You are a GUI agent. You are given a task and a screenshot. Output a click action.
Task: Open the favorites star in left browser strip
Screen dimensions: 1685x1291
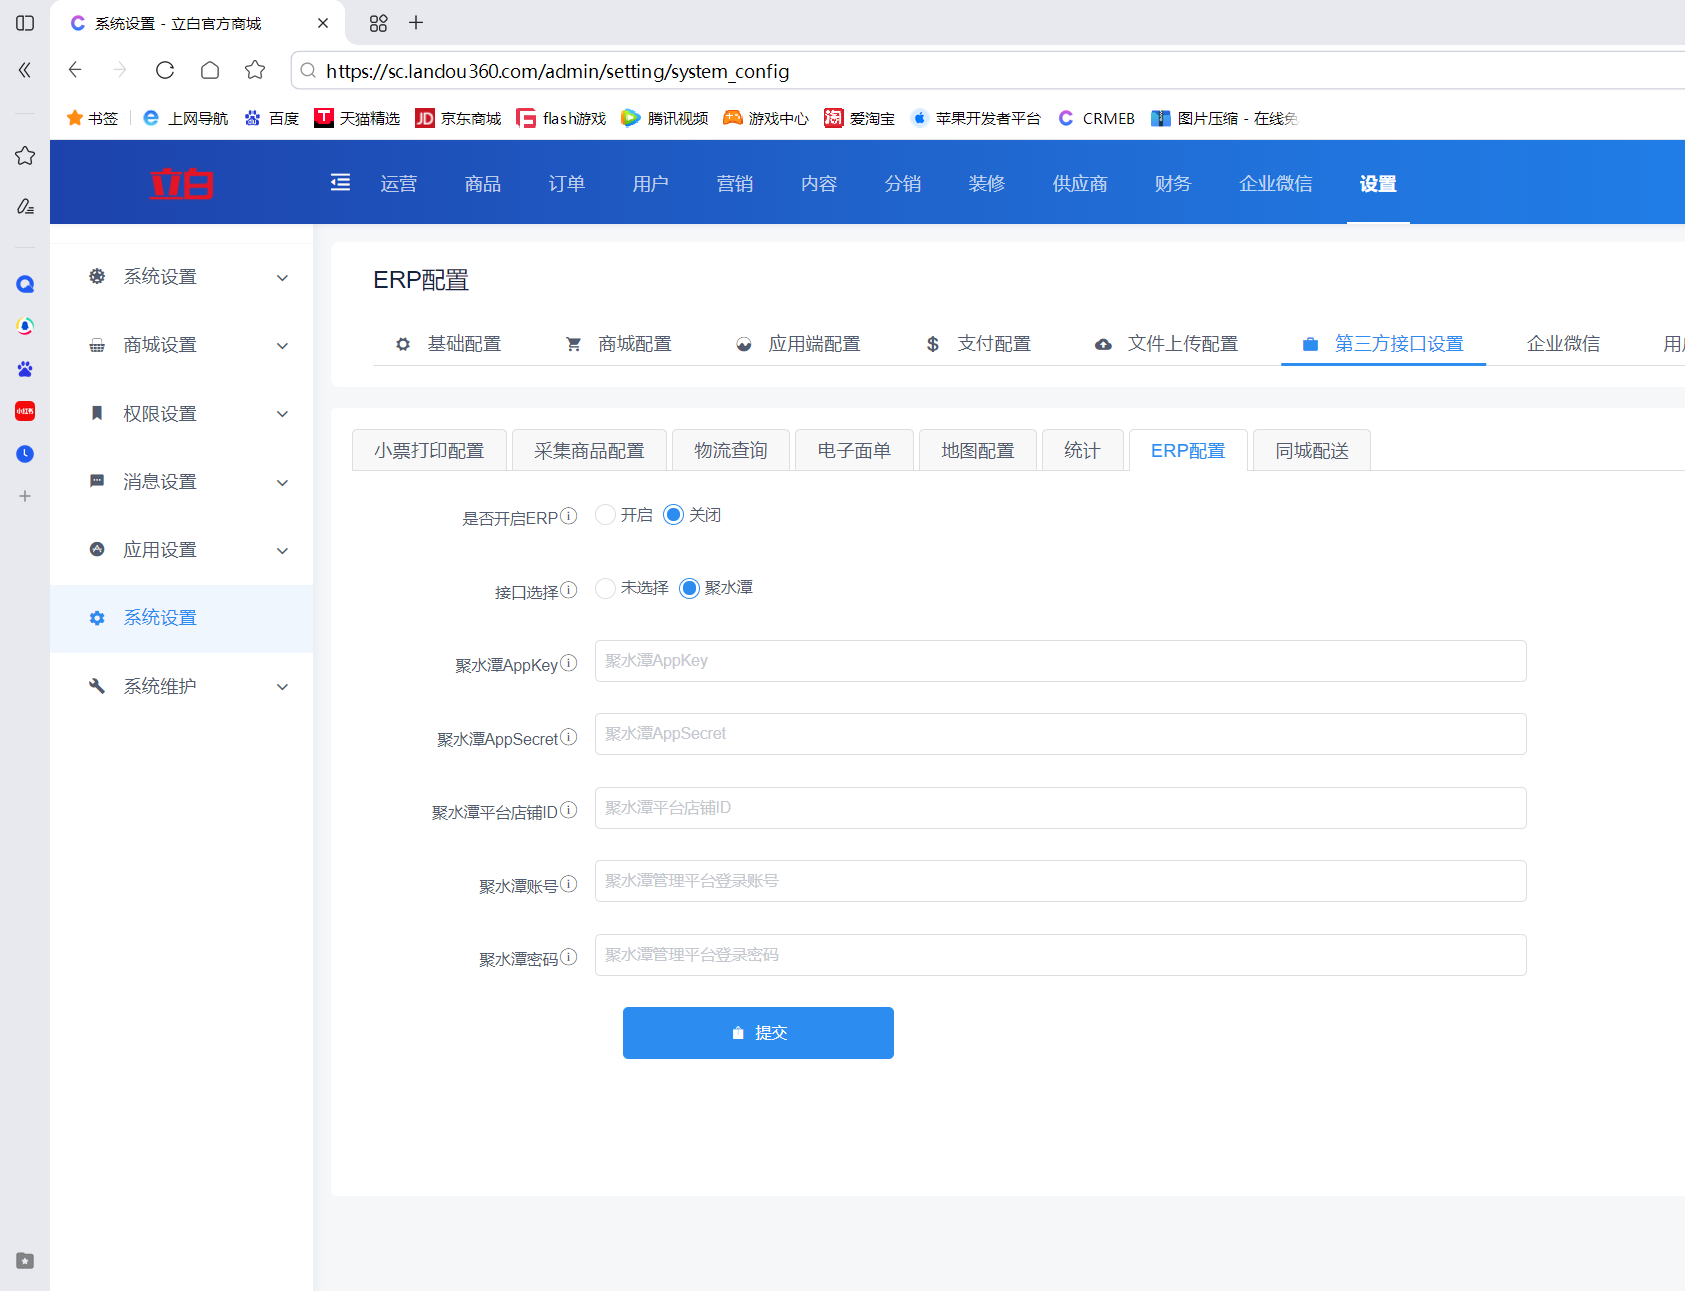pos(25,156)
